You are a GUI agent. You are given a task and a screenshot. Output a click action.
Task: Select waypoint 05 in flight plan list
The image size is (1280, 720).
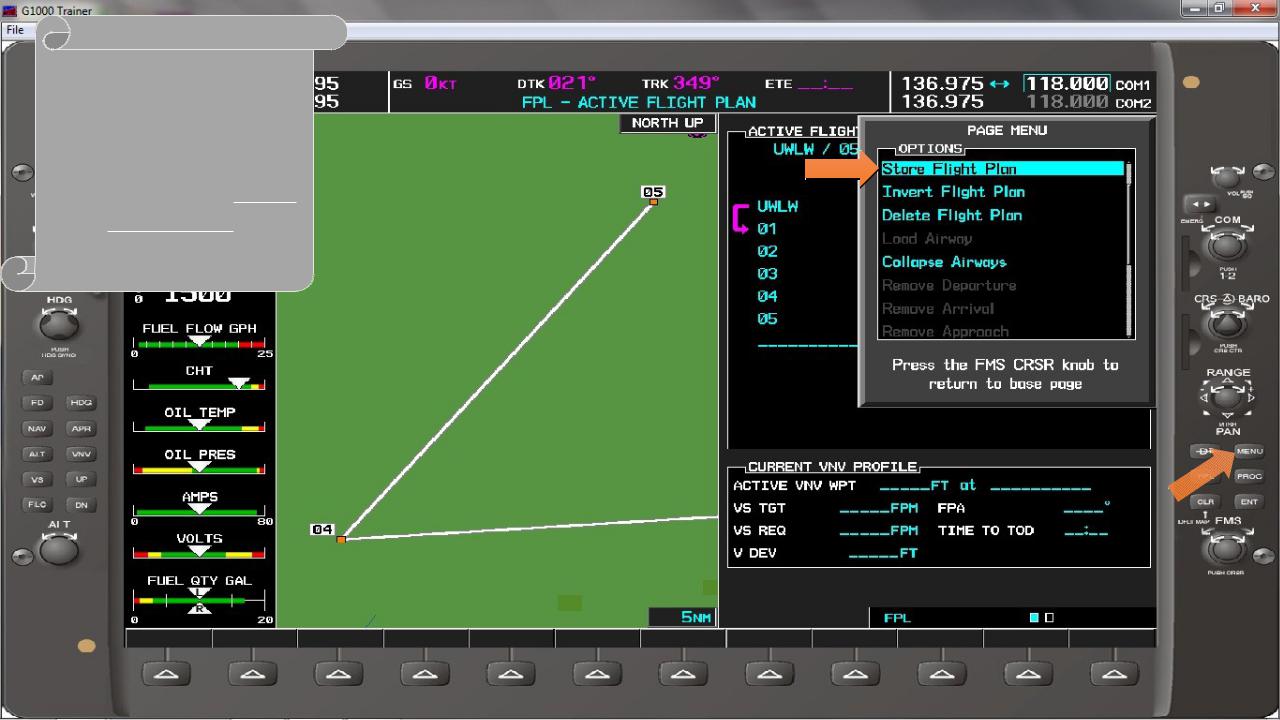pyautogui.click(x=767, y=319)
